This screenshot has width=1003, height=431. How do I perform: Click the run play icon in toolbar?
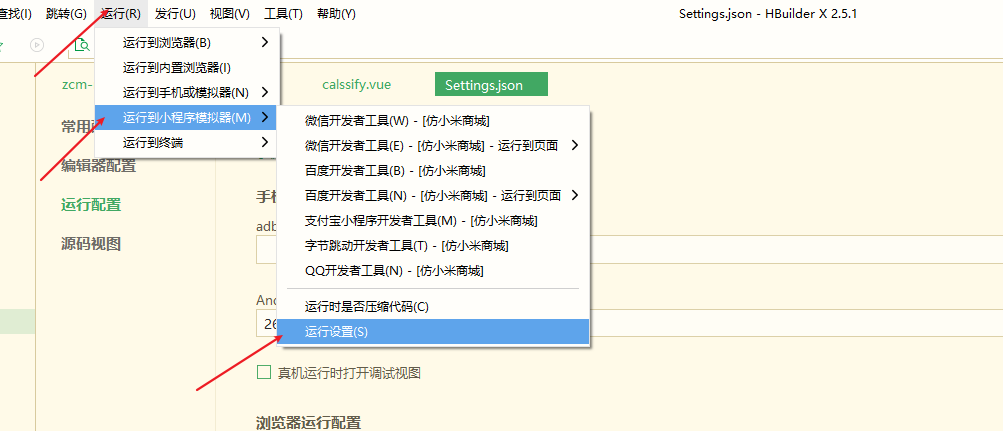[37, 45]
